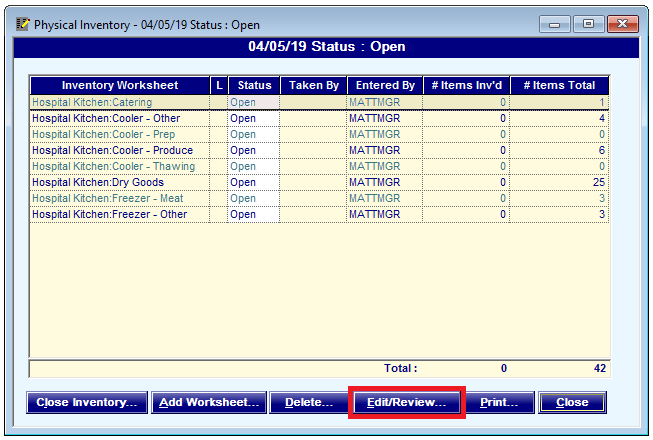This screenshot has height=440, width=653.
Task: Click the Close button at bottom right
Action: click(572, 402)
